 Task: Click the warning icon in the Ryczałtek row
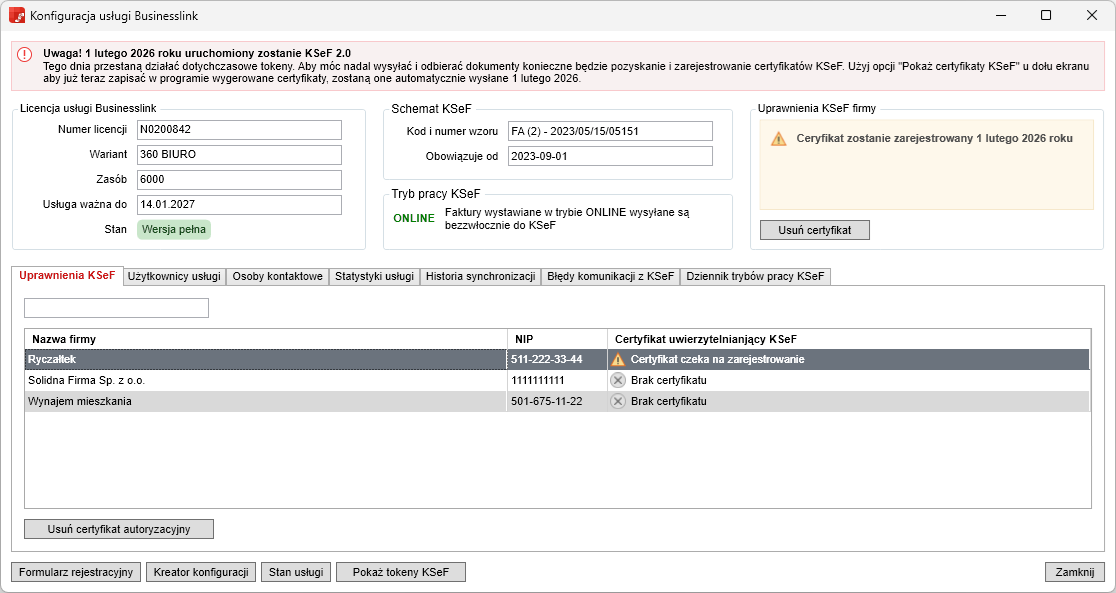pyautogui.click(x=618, y=359)
